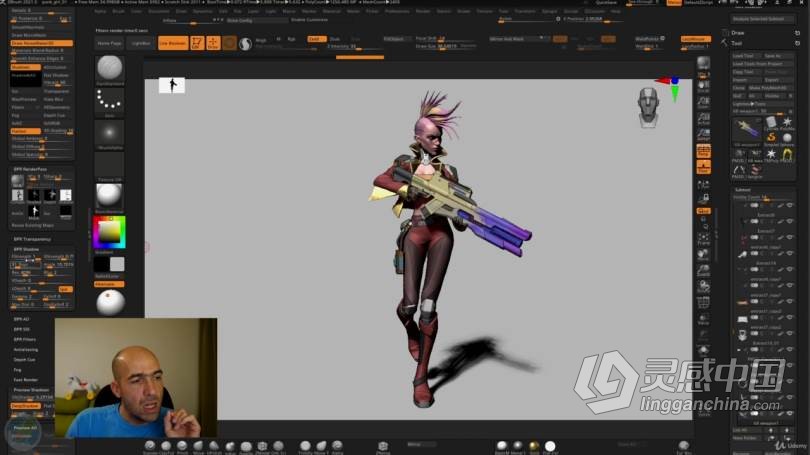This screenshot has height=455, width=810.
Task: Click the Frame mesh button
Action: click(703, 240)
